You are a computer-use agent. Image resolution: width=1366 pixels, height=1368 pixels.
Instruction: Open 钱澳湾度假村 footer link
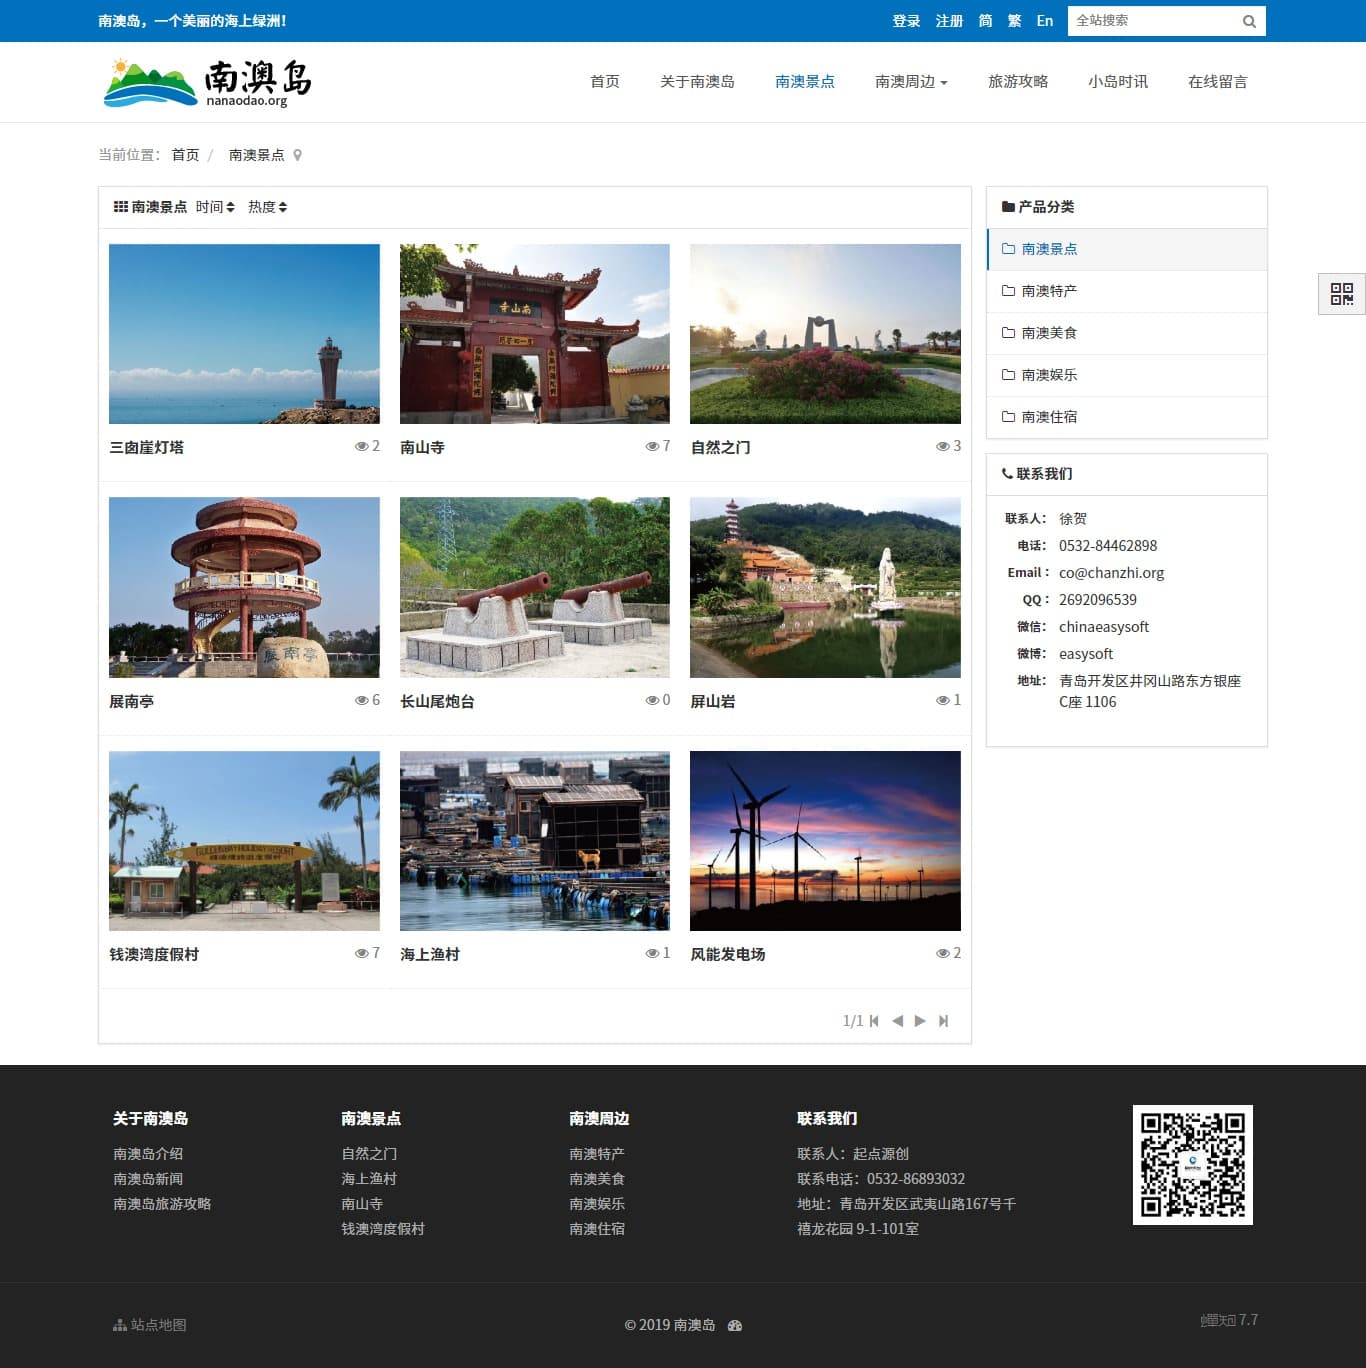point(383,1229)
